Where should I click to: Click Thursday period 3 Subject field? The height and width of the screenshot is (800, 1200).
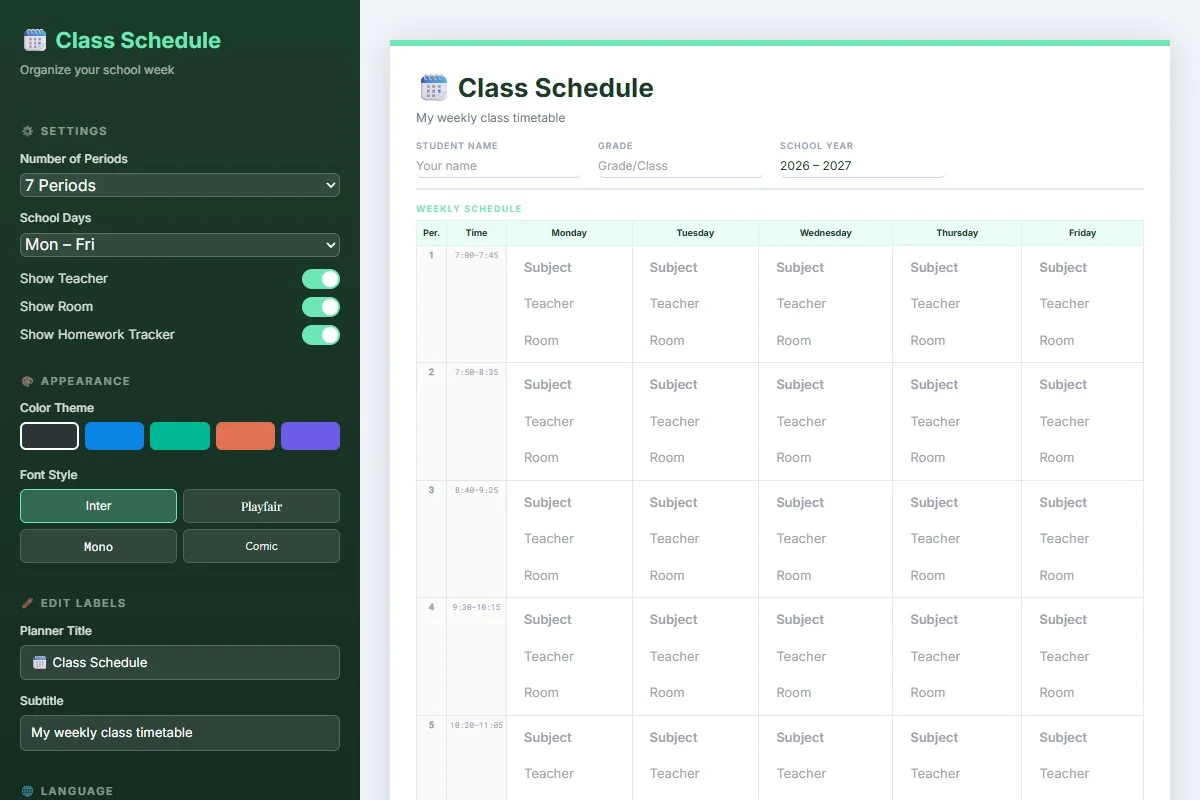click(957, 503)
